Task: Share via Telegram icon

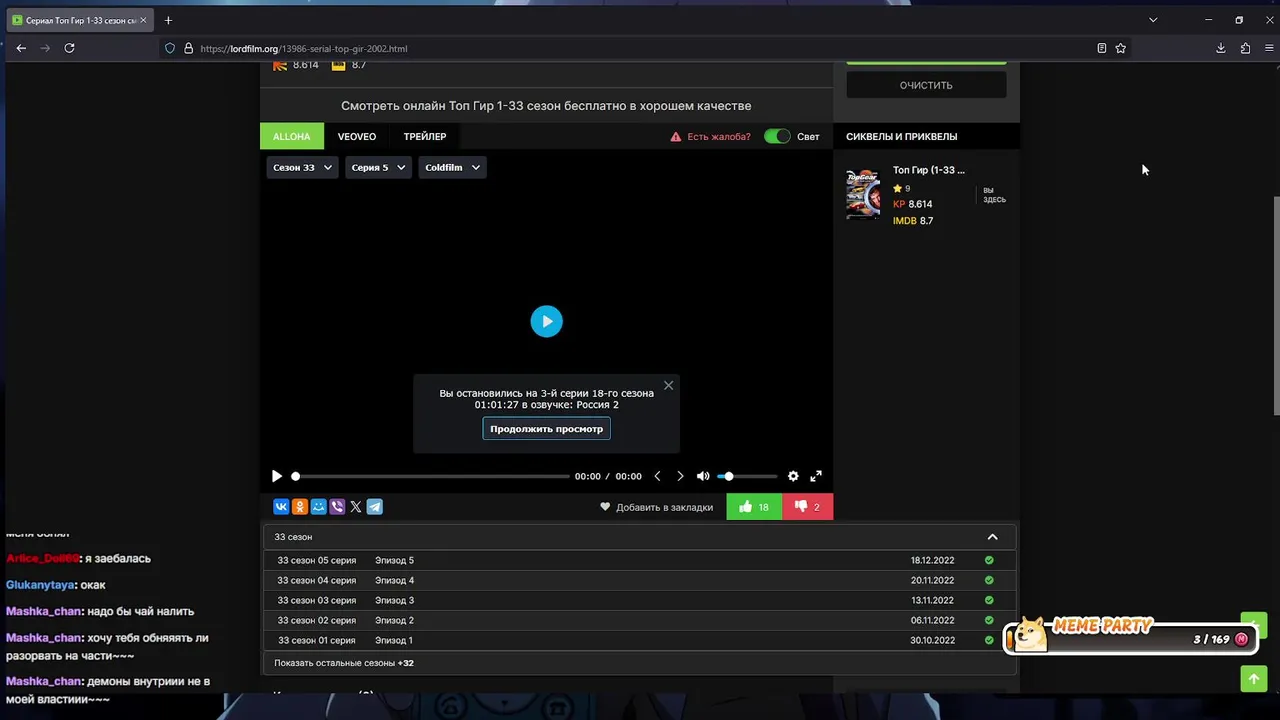Action: (x=374, y=507)
